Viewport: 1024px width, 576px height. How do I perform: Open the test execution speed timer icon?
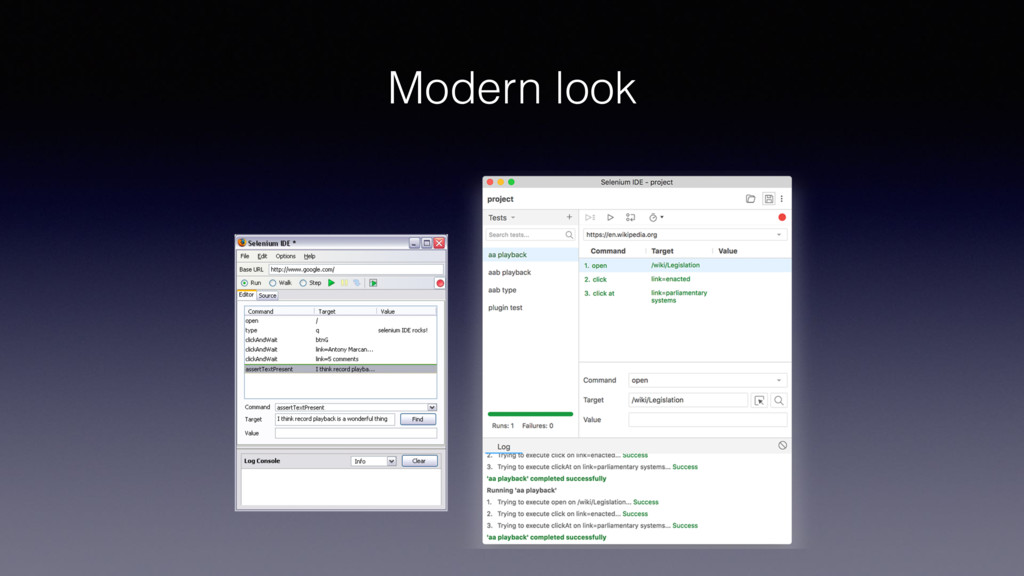pyautogui.click(x=655, y=217)
